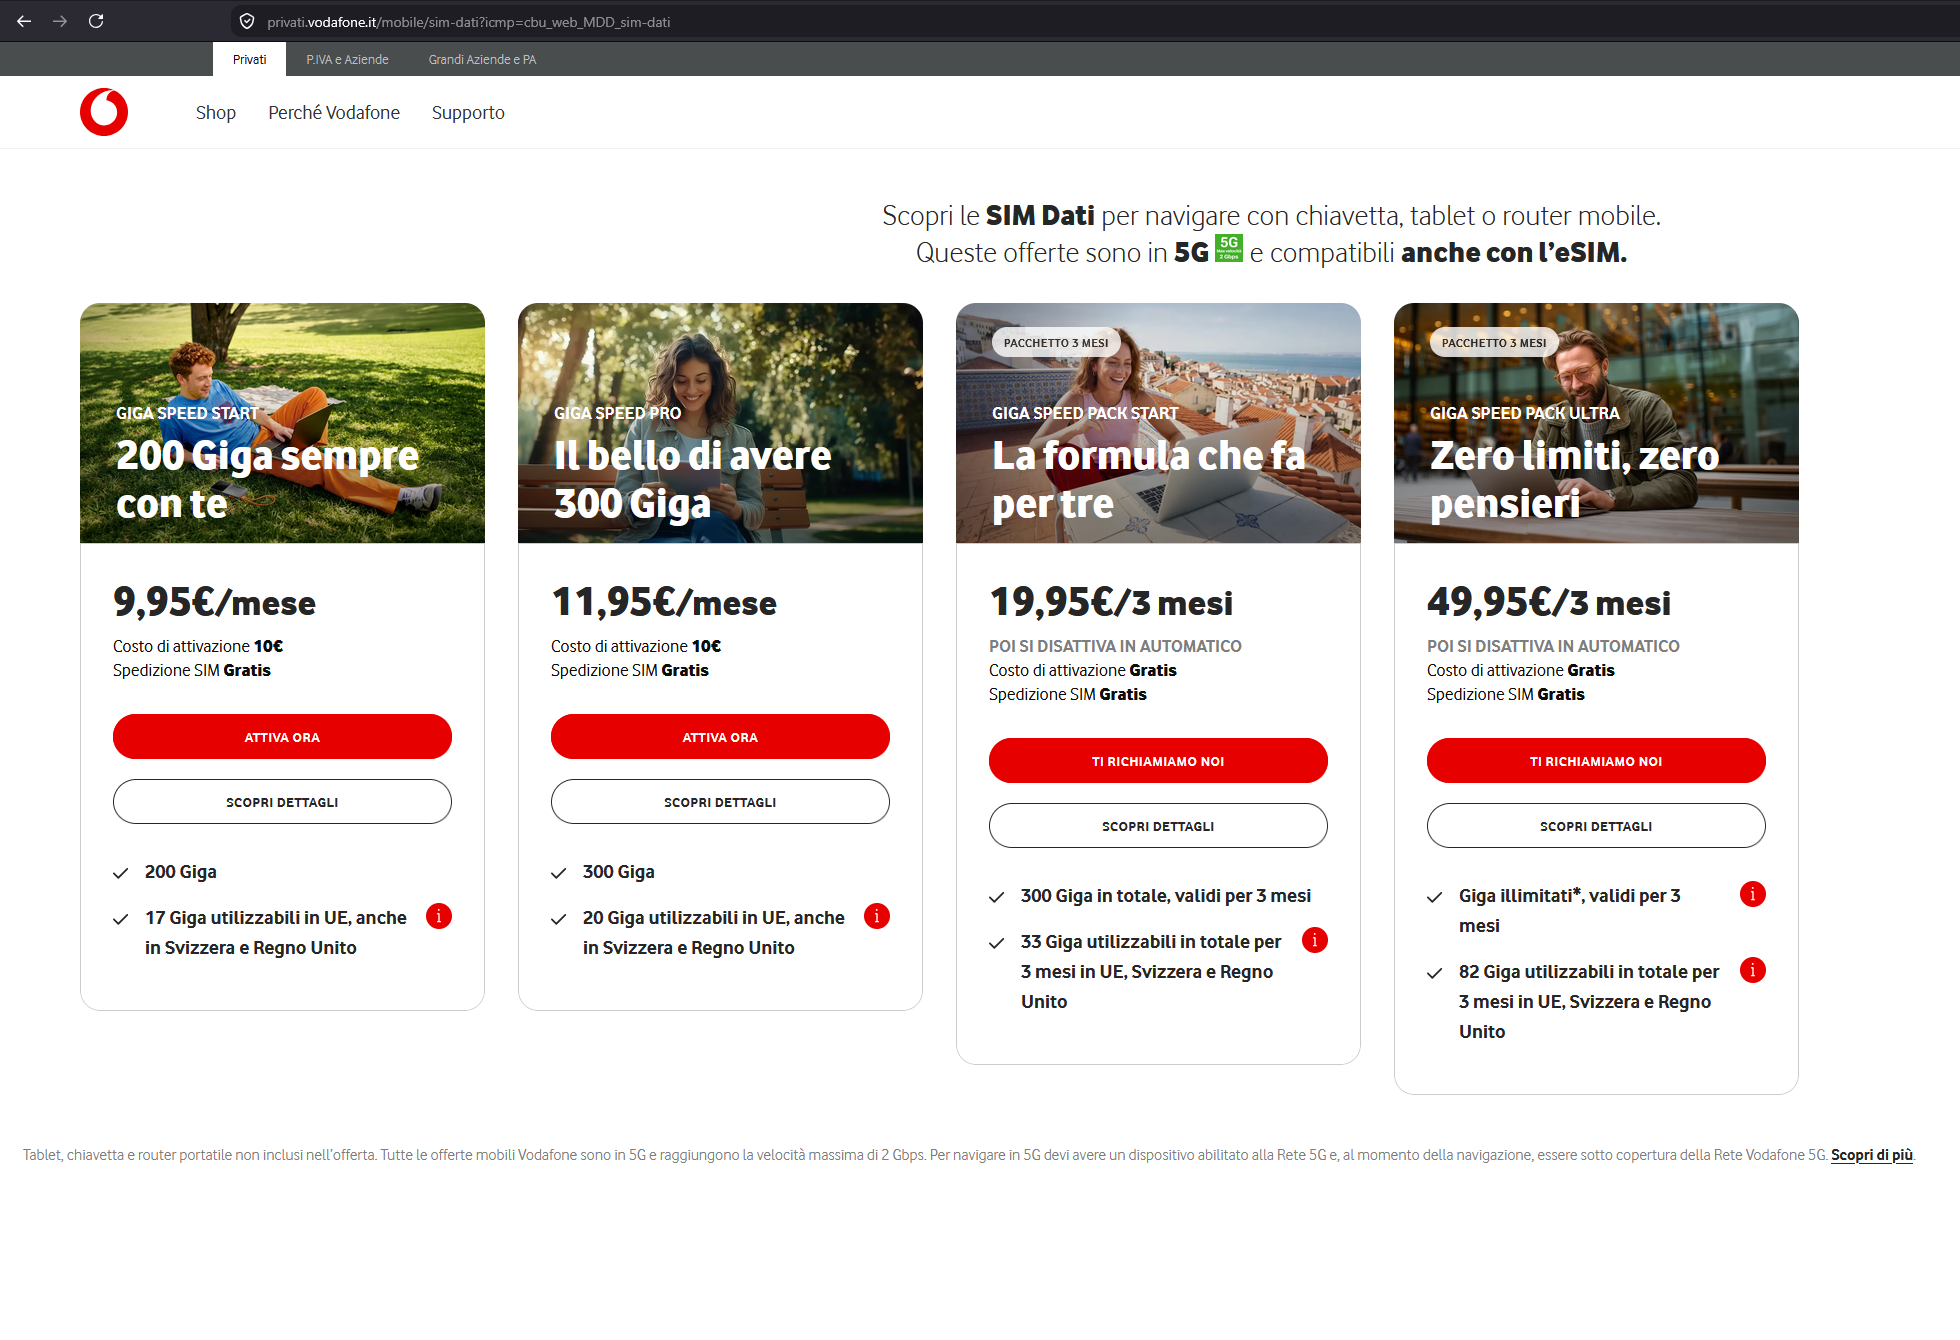Click the Vodafone logo

tap(104, 112)
